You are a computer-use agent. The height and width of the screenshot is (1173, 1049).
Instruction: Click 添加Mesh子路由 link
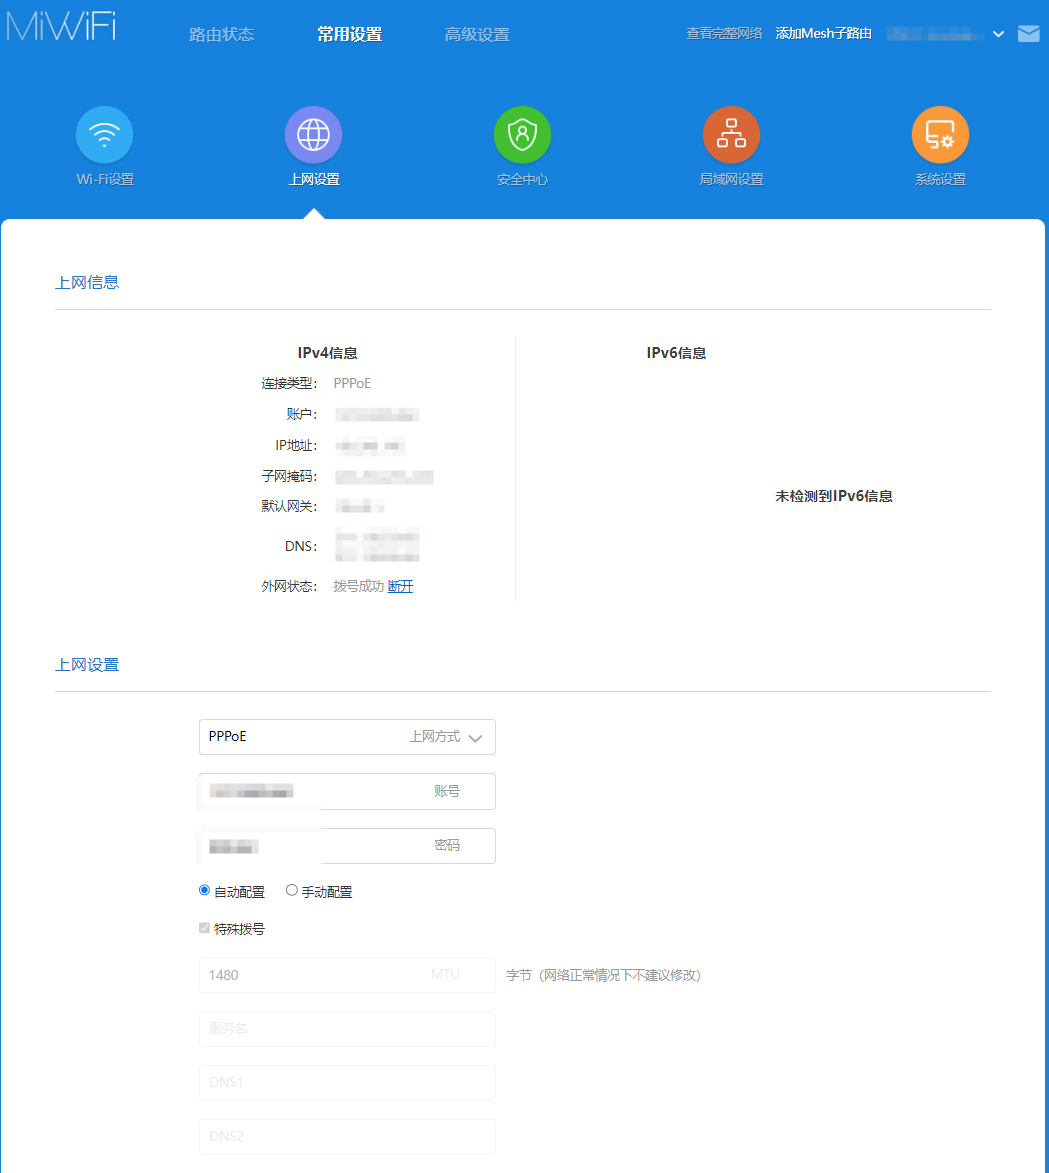[823, 34]
